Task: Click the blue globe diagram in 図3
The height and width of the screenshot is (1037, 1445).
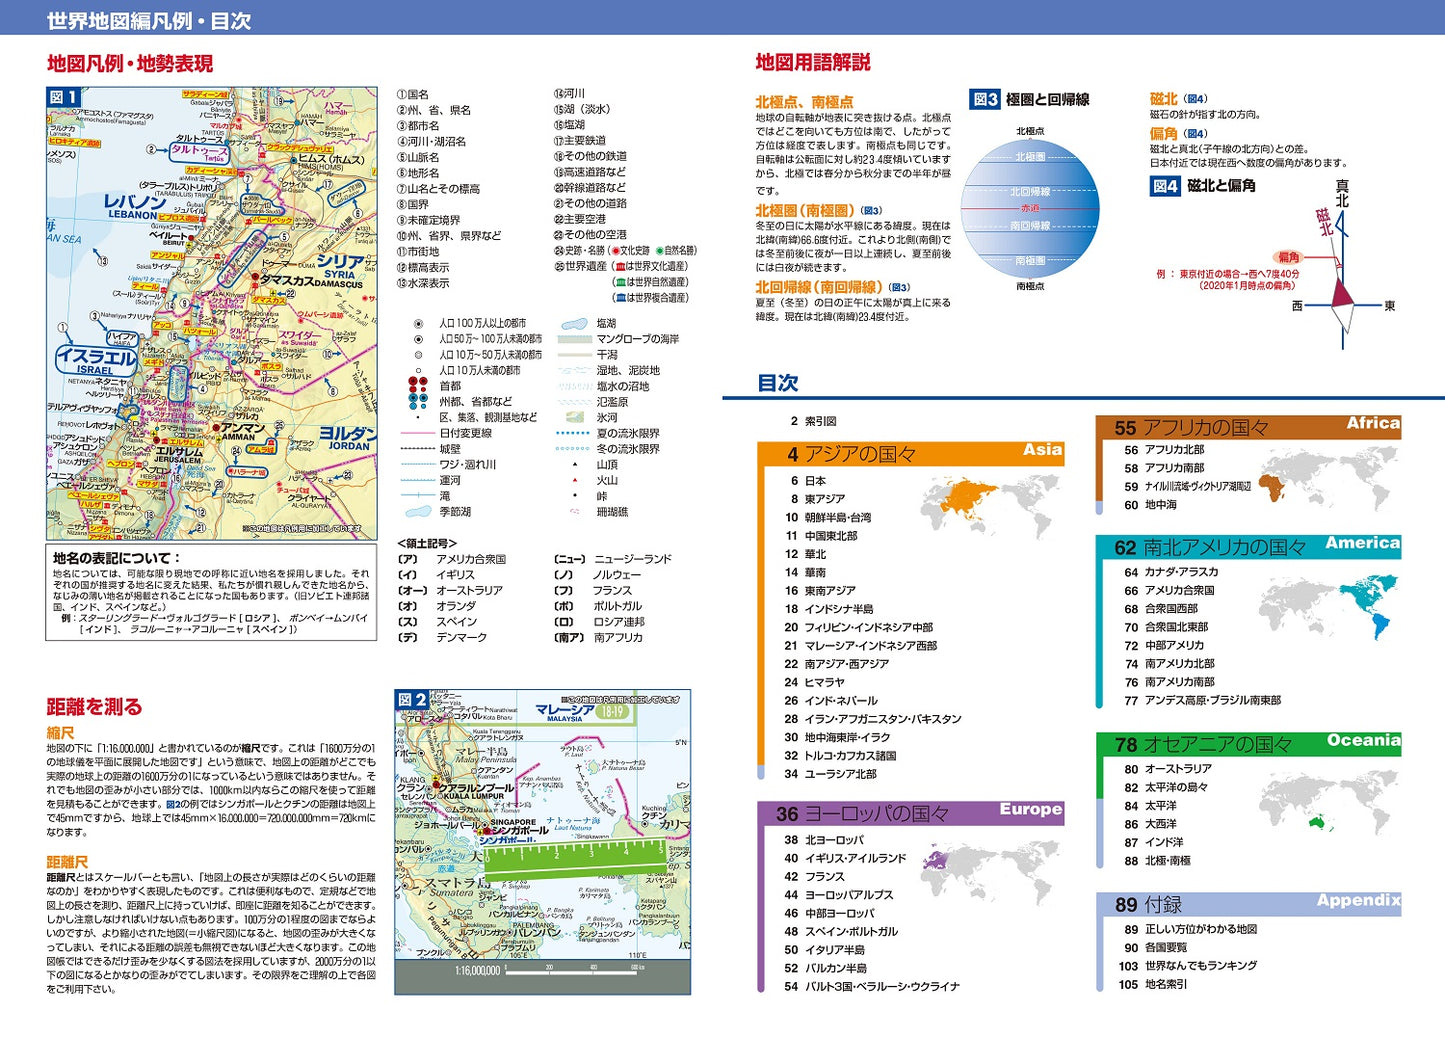Action: click(x=1030, y=208)
